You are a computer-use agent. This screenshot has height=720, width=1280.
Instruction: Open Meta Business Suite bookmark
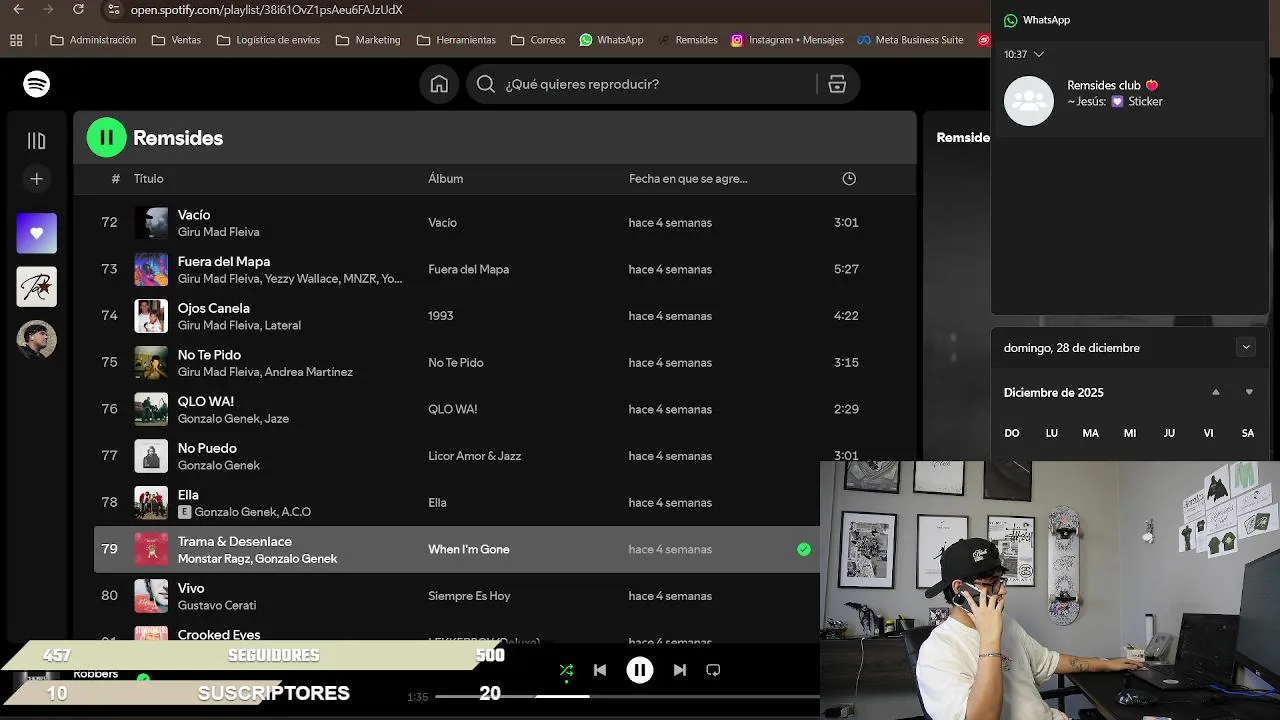(910, 40)
